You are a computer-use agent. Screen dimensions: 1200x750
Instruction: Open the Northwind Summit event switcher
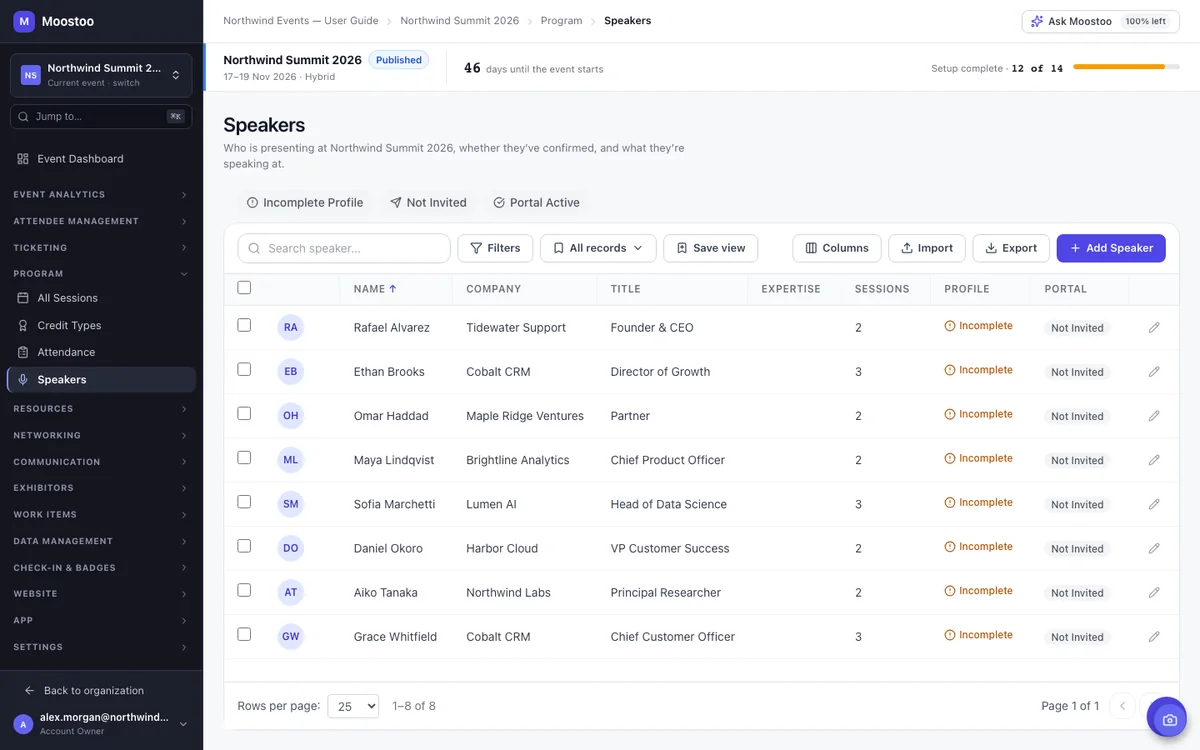(101, 75)
